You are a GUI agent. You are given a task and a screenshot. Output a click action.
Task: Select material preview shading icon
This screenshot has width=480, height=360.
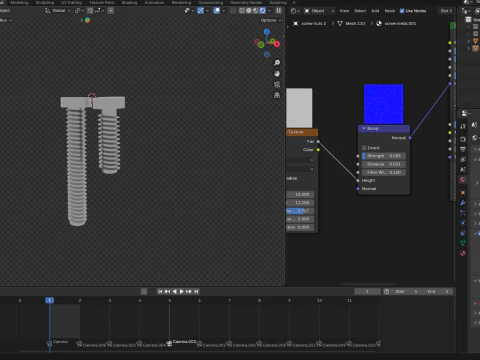255,11
